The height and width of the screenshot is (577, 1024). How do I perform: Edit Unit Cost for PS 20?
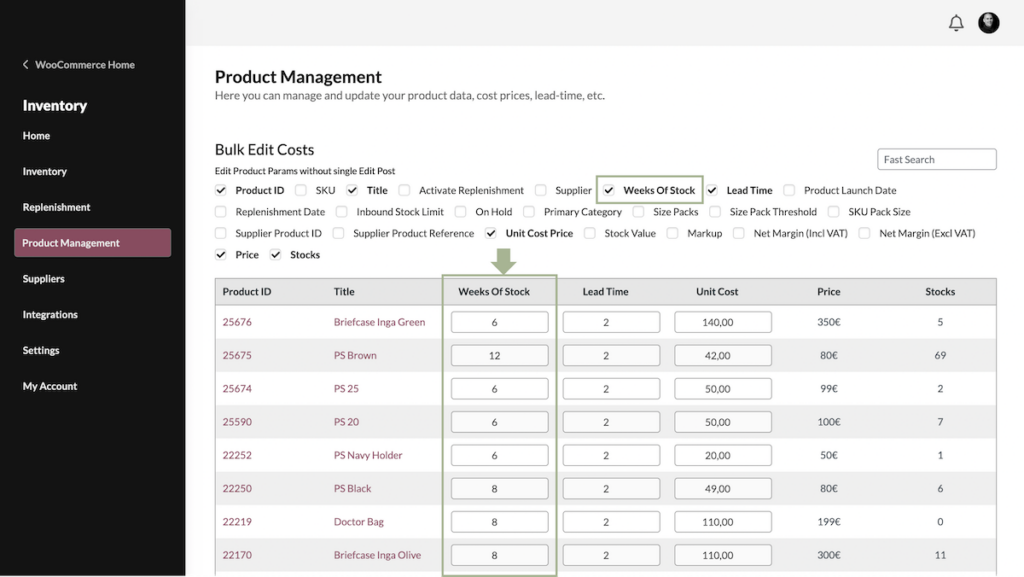(723, 422)
